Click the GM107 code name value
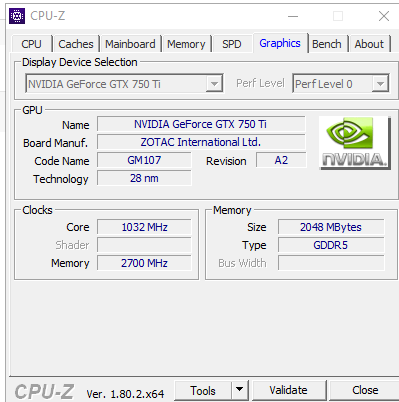Viewport: 399px width, 402px height. [x=144, y=160]
